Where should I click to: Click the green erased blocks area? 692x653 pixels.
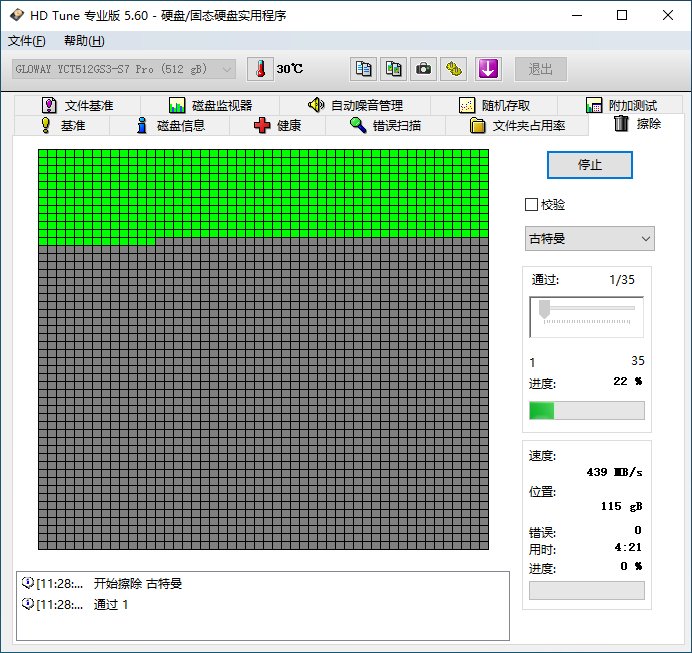tap(263, 193)
